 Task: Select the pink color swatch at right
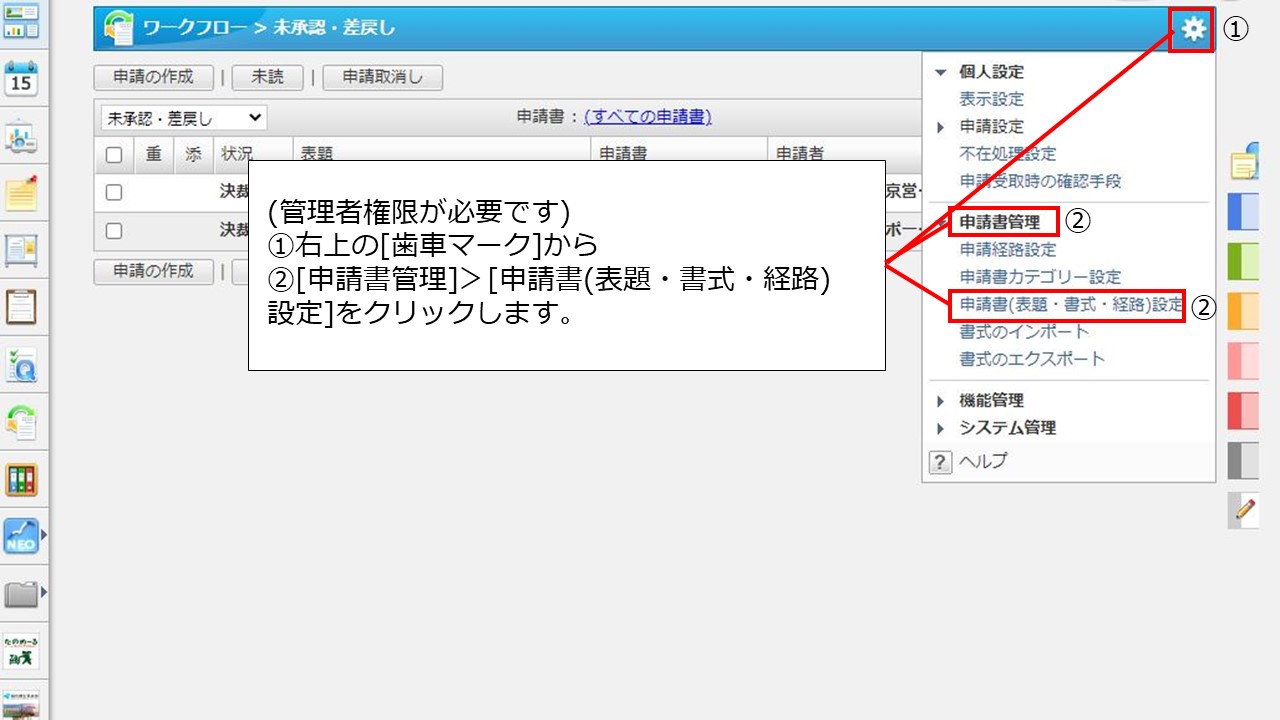pyautogui.click(x=1243, y=361)
